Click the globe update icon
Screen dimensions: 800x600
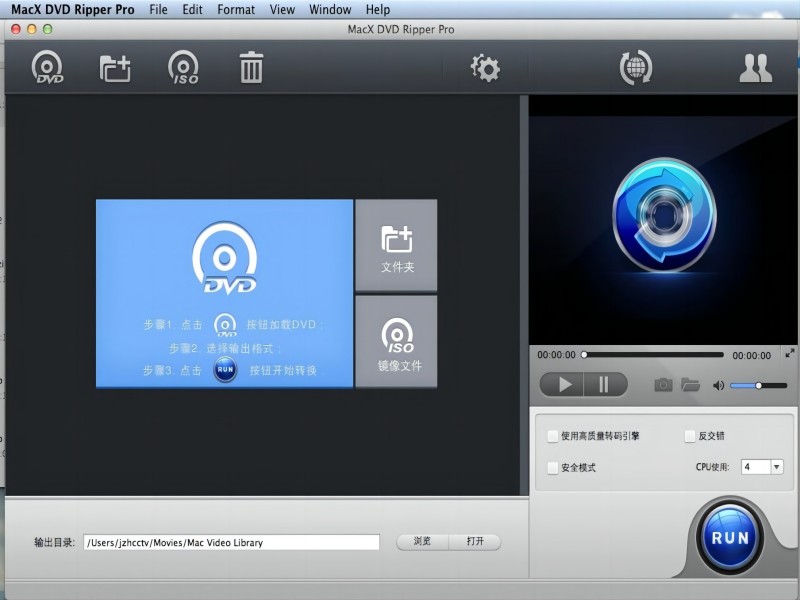(x=636, y=67)
